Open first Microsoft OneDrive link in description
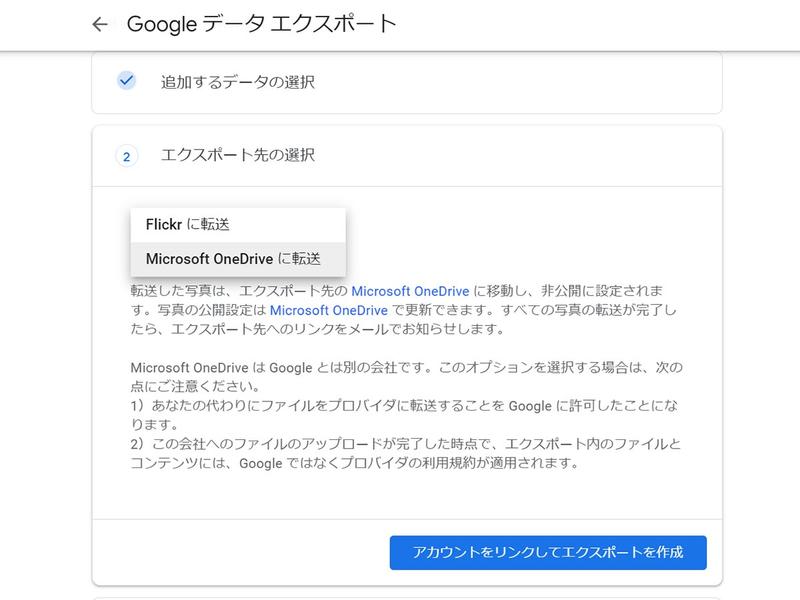This screenshot has width=800, height=600. click(410, 291)
